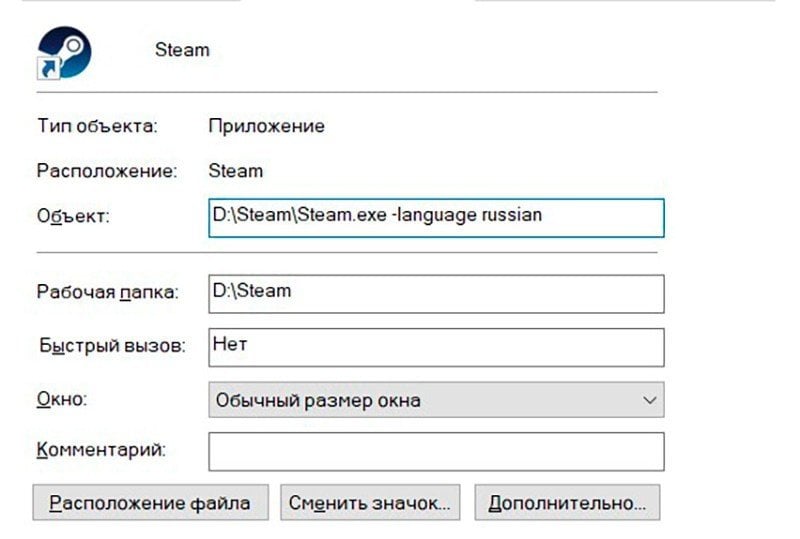
Task: Click the chevron arrow of Обычный размер окна
Action: 649,400
